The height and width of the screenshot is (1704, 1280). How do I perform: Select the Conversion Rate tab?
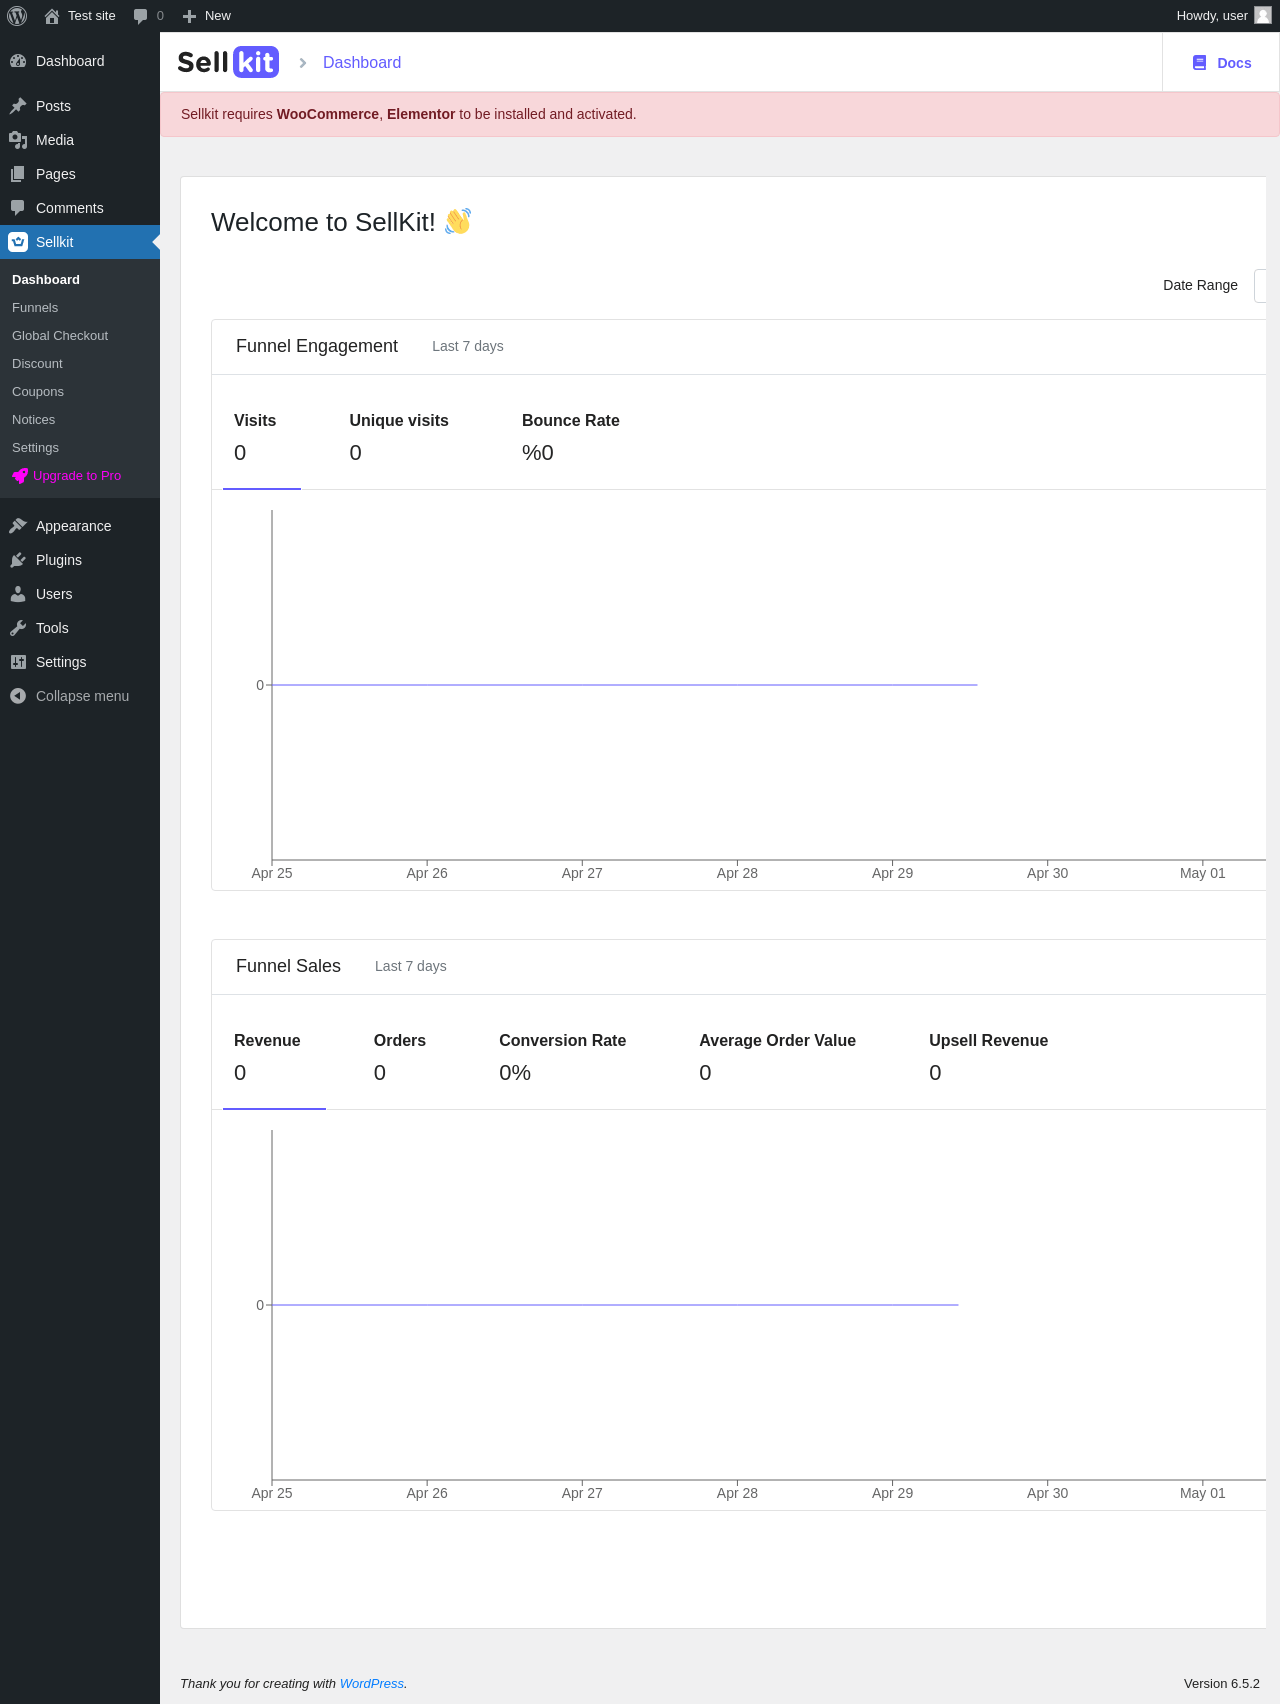tap(562, 1056)
